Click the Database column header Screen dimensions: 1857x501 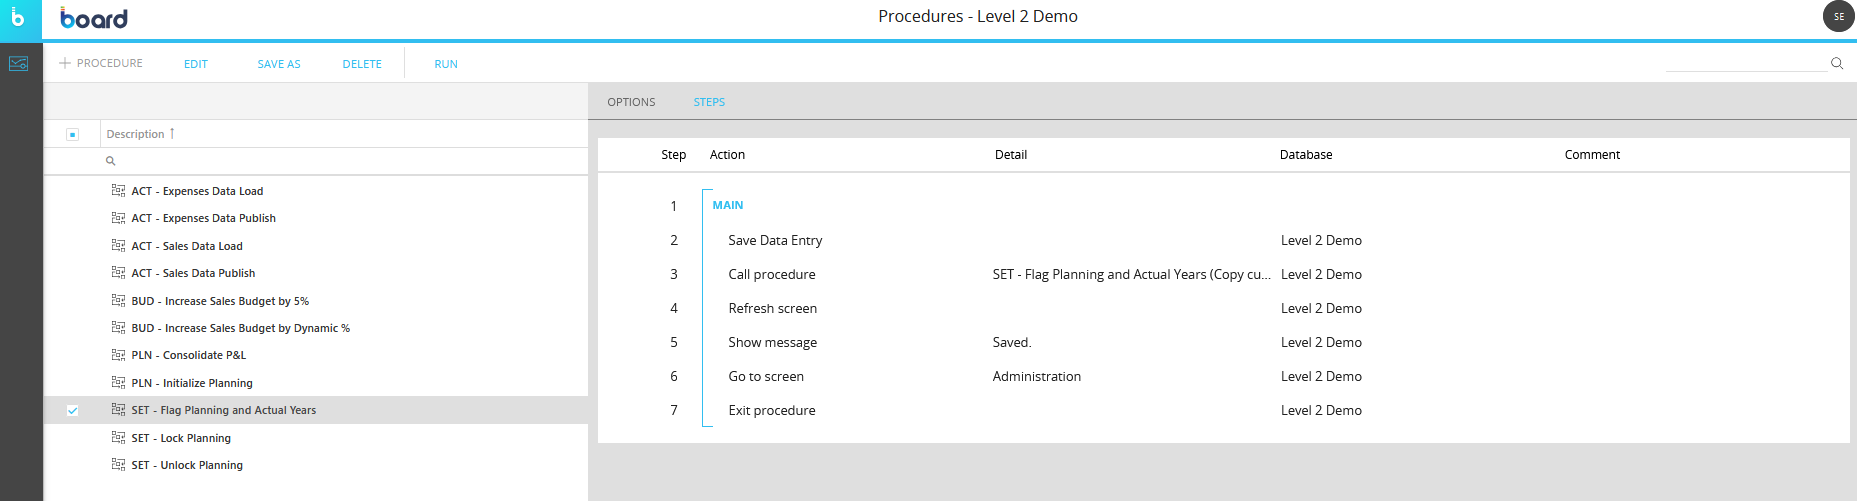pos(1306,154)
